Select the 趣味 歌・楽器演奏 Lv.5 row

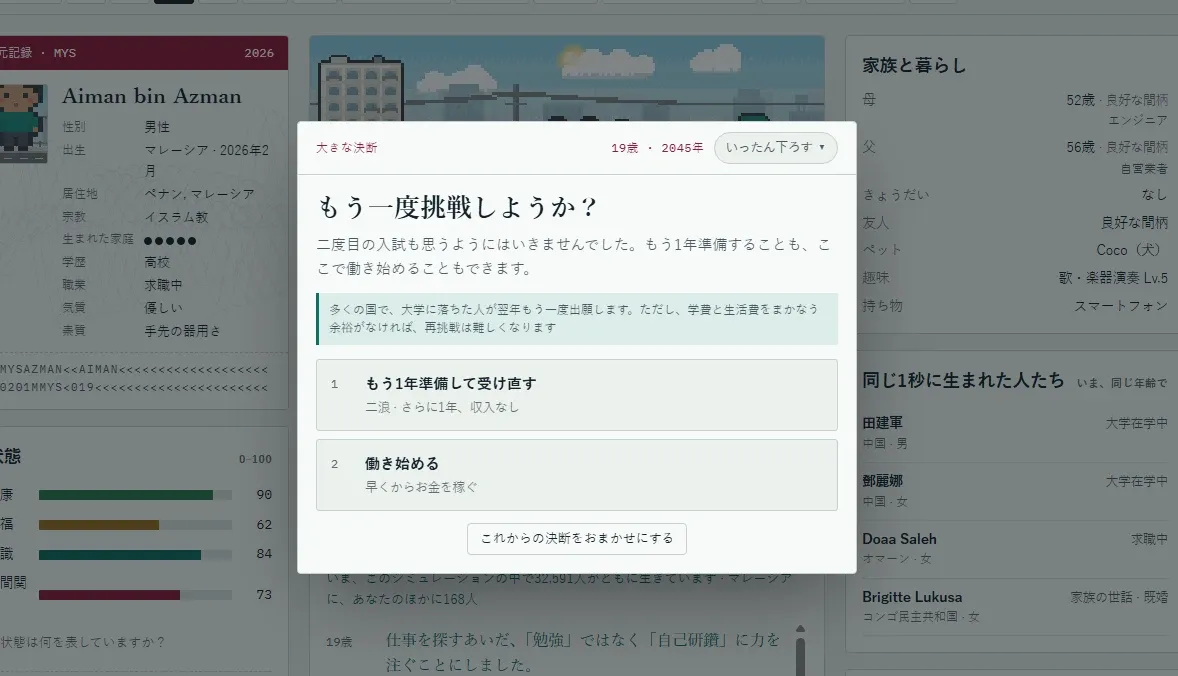[1015, 278]
